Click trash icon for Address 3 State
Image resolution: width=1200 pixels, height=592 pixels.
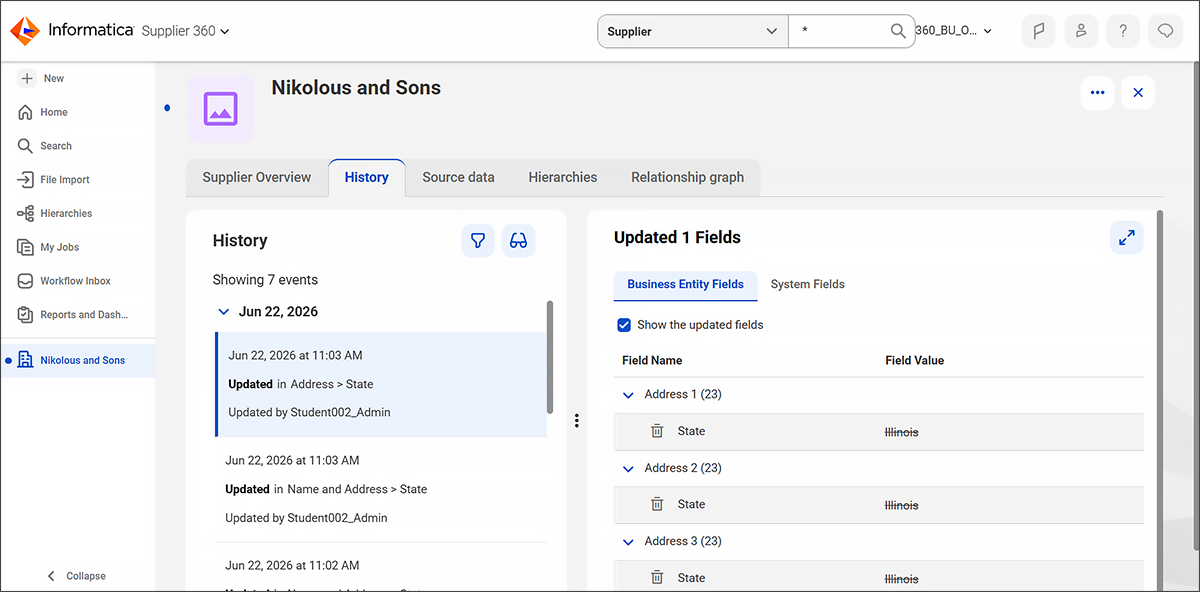[x=657, y=577]
